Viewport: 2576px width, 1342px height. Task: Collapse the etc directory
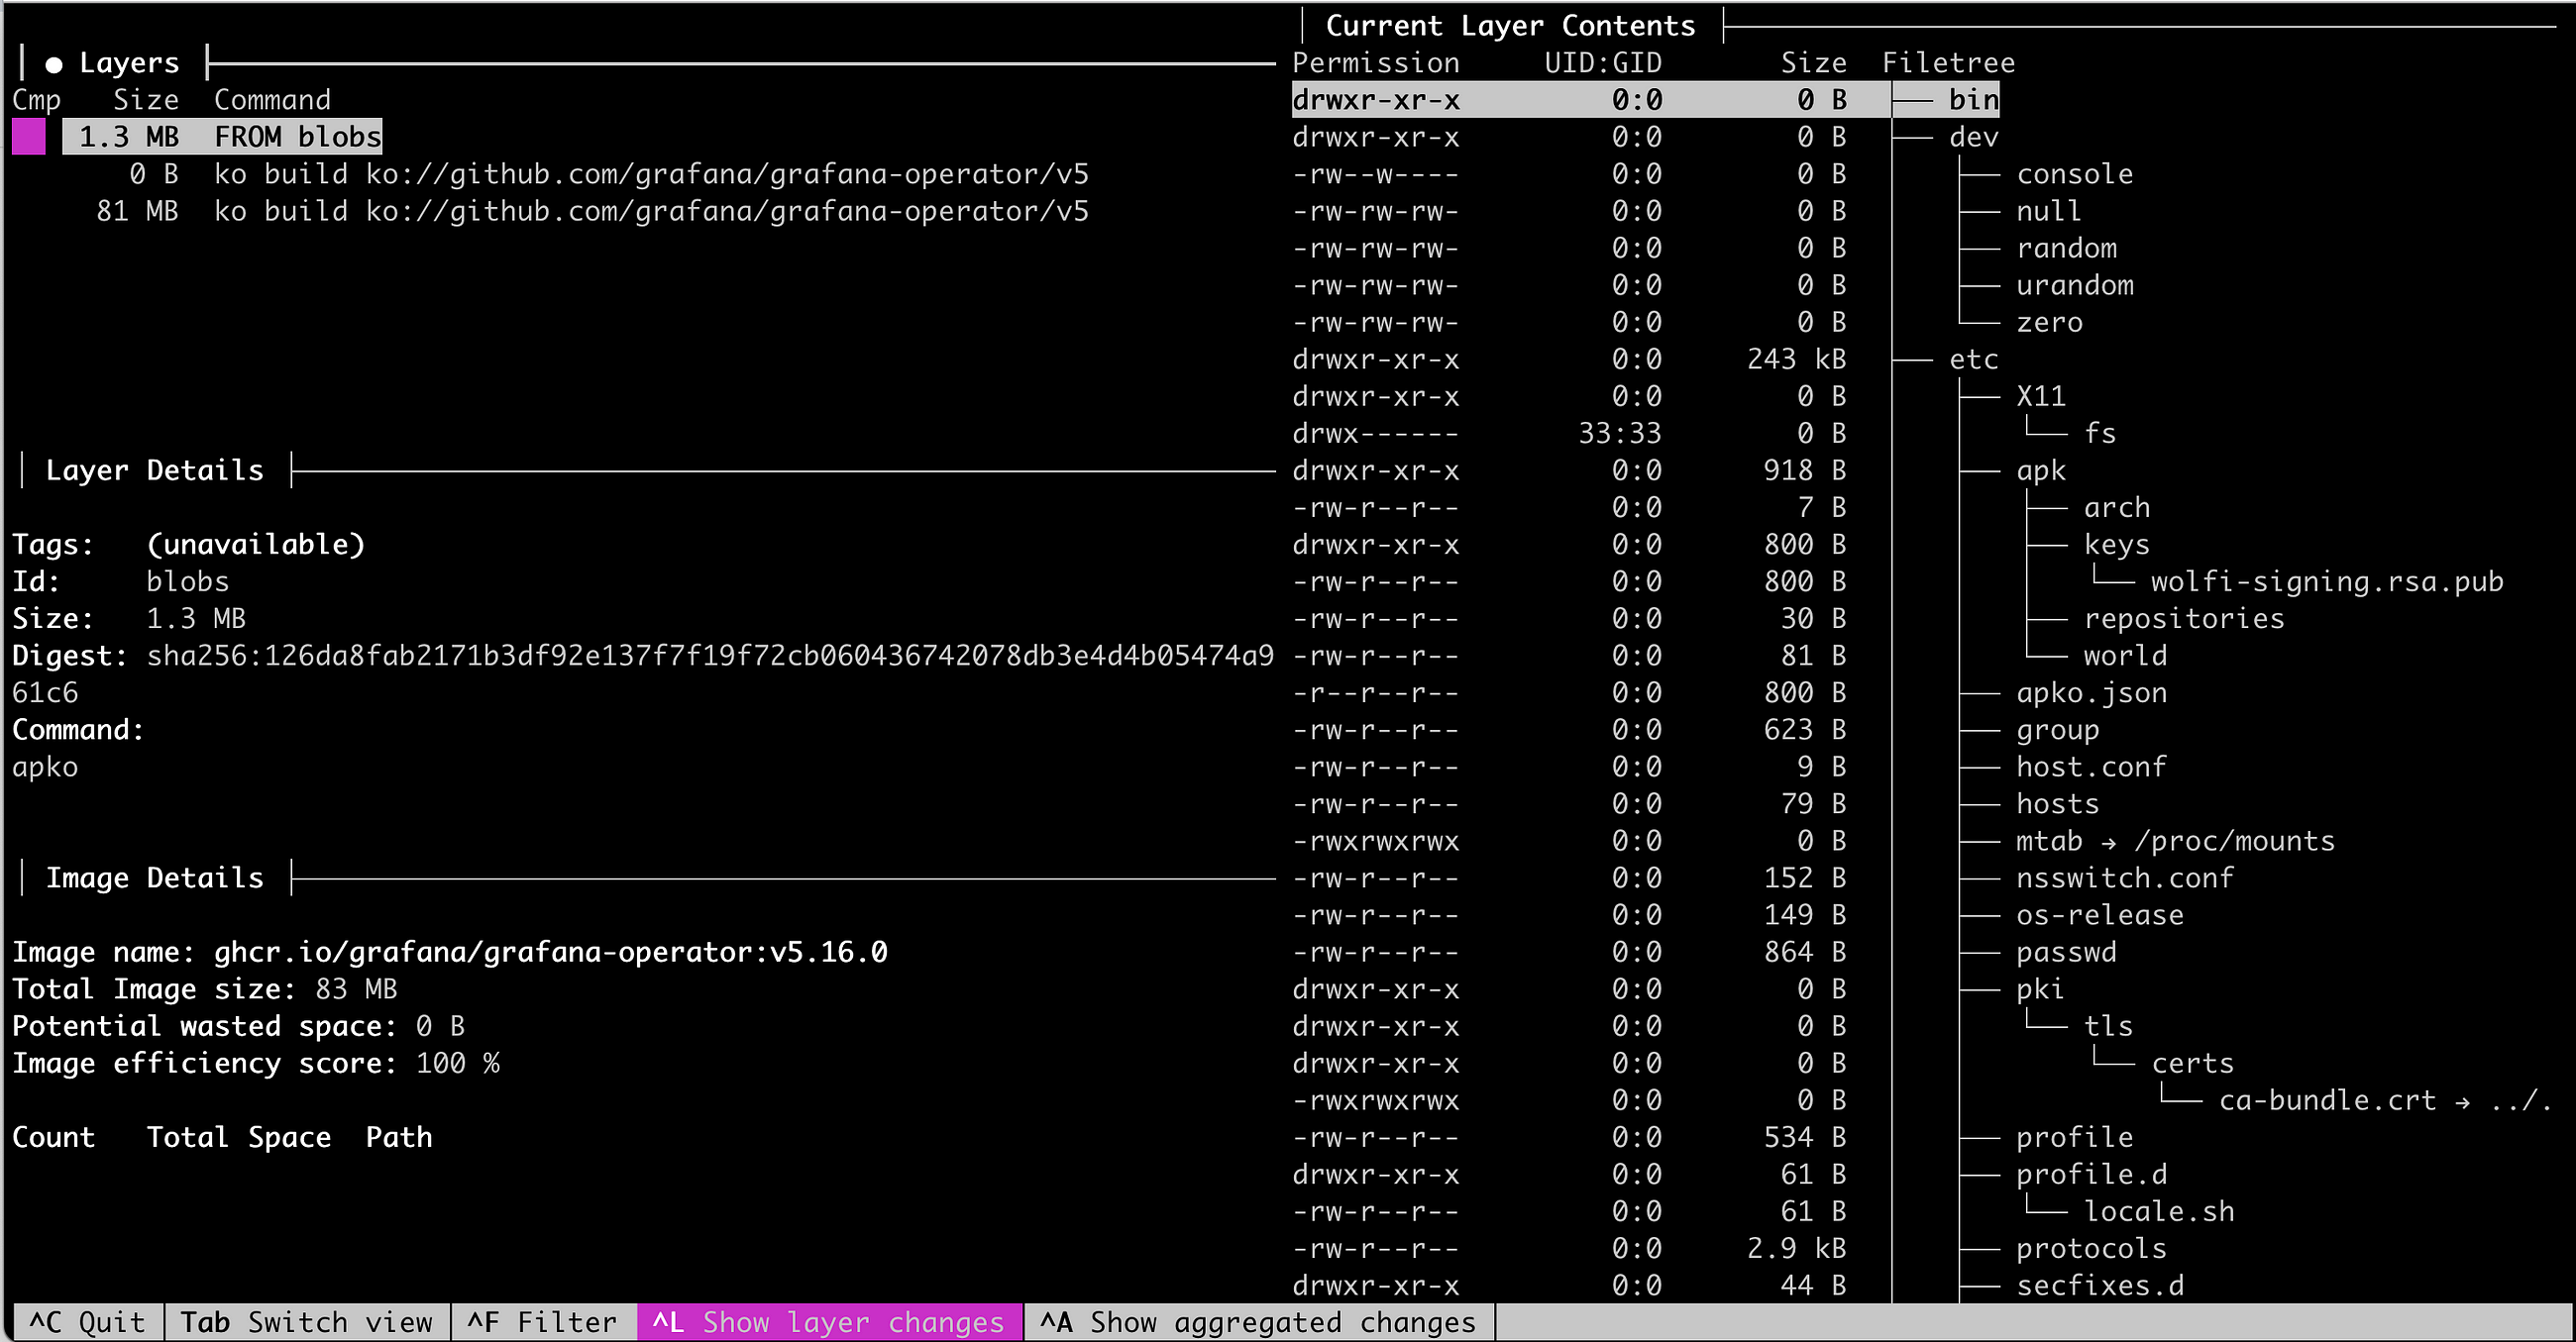pyautogui.click(x=1974, y=359)
